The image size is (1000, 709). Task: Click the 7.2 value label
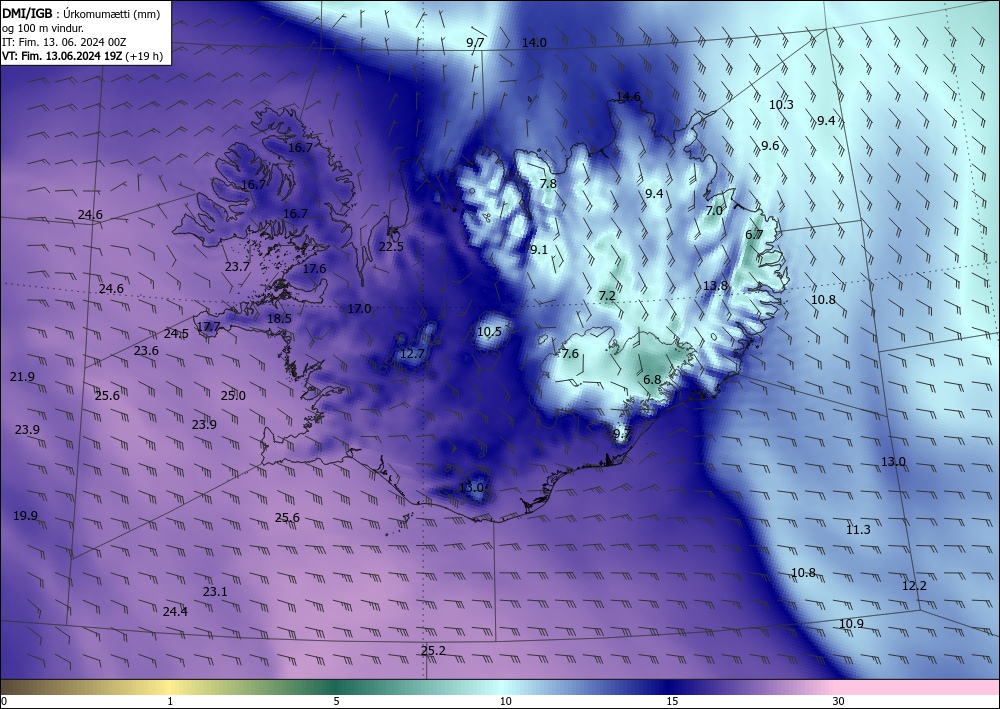pyautogui.click(x=607, y=296)
